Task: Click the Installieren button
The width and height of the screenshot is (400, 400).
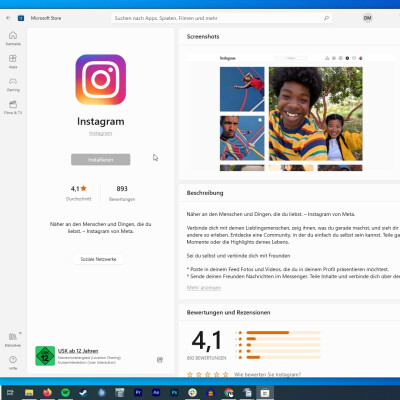Action: click(x=101, y=160)
